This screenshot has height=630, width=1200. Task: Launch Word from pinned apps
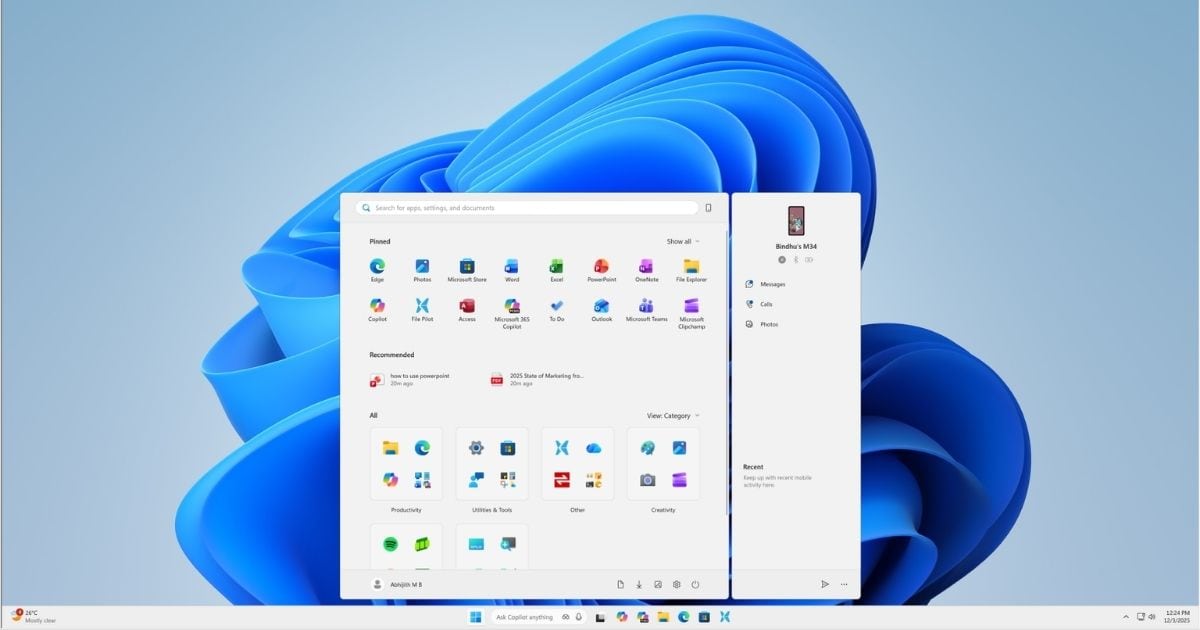click(512, 270)
